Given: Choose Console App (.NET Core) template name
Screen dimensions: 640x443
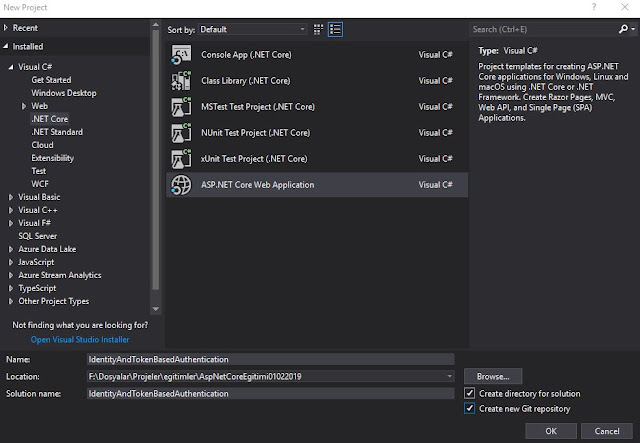Looking at the screenshot, I should pyautogui.click(x=246, y=55).
